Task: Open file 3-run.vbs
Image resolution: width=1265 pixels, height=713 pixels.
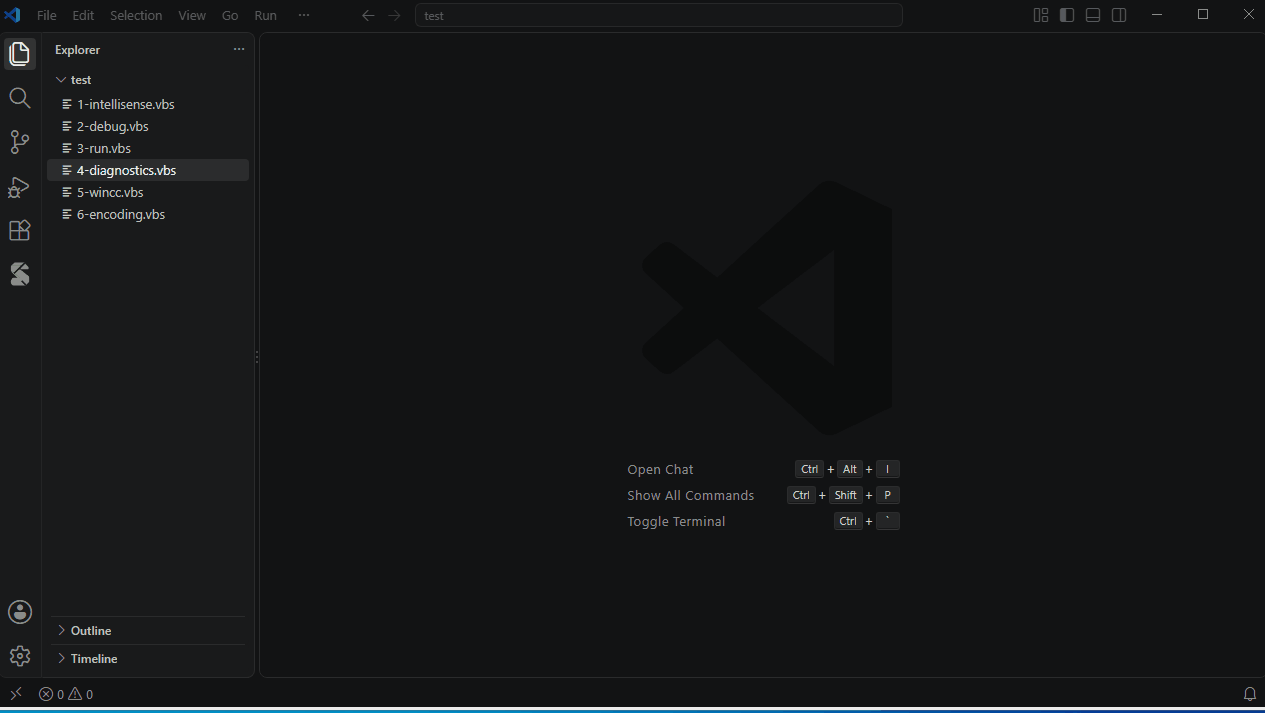Action: click(x=148, y=148)
